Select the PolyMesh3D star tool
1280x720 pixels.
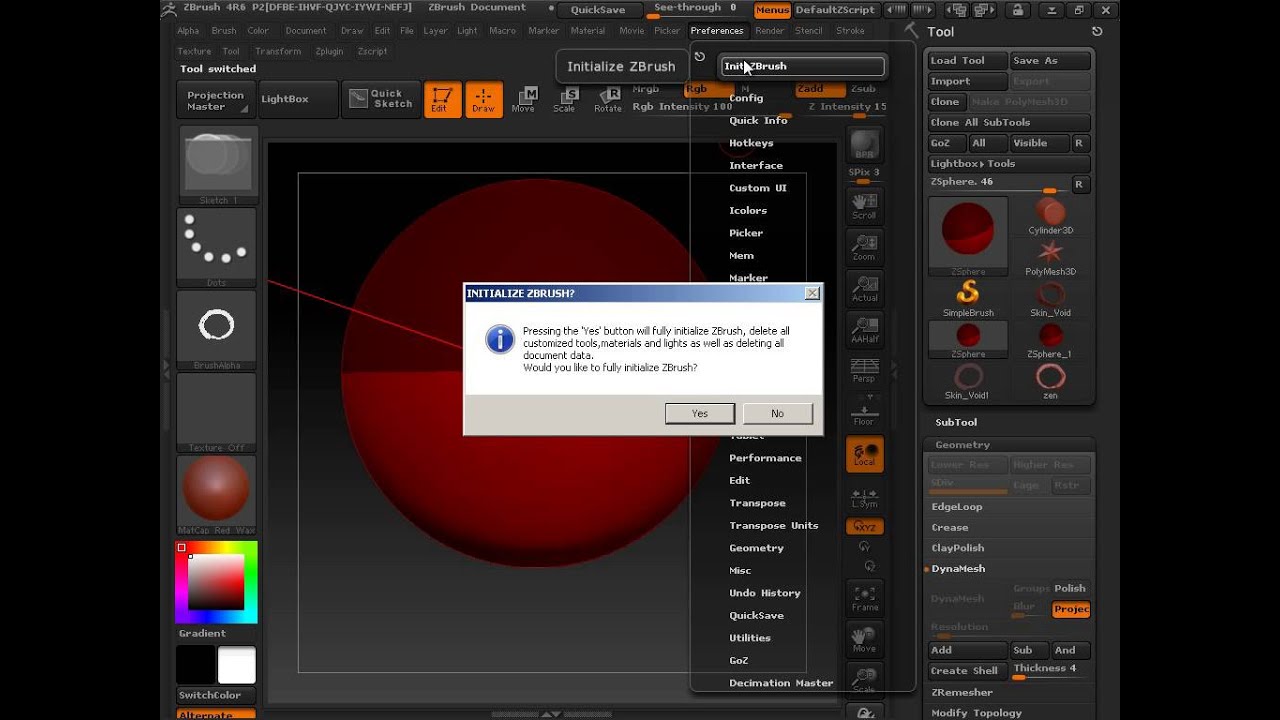tap(1050, 257)
